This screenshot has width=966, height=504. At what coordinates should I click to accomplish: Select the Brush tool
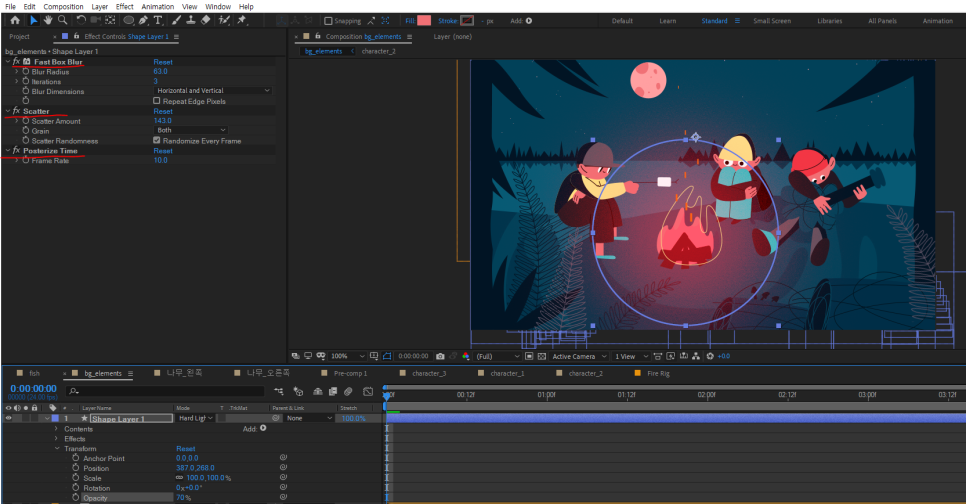[x=176, y=20]
